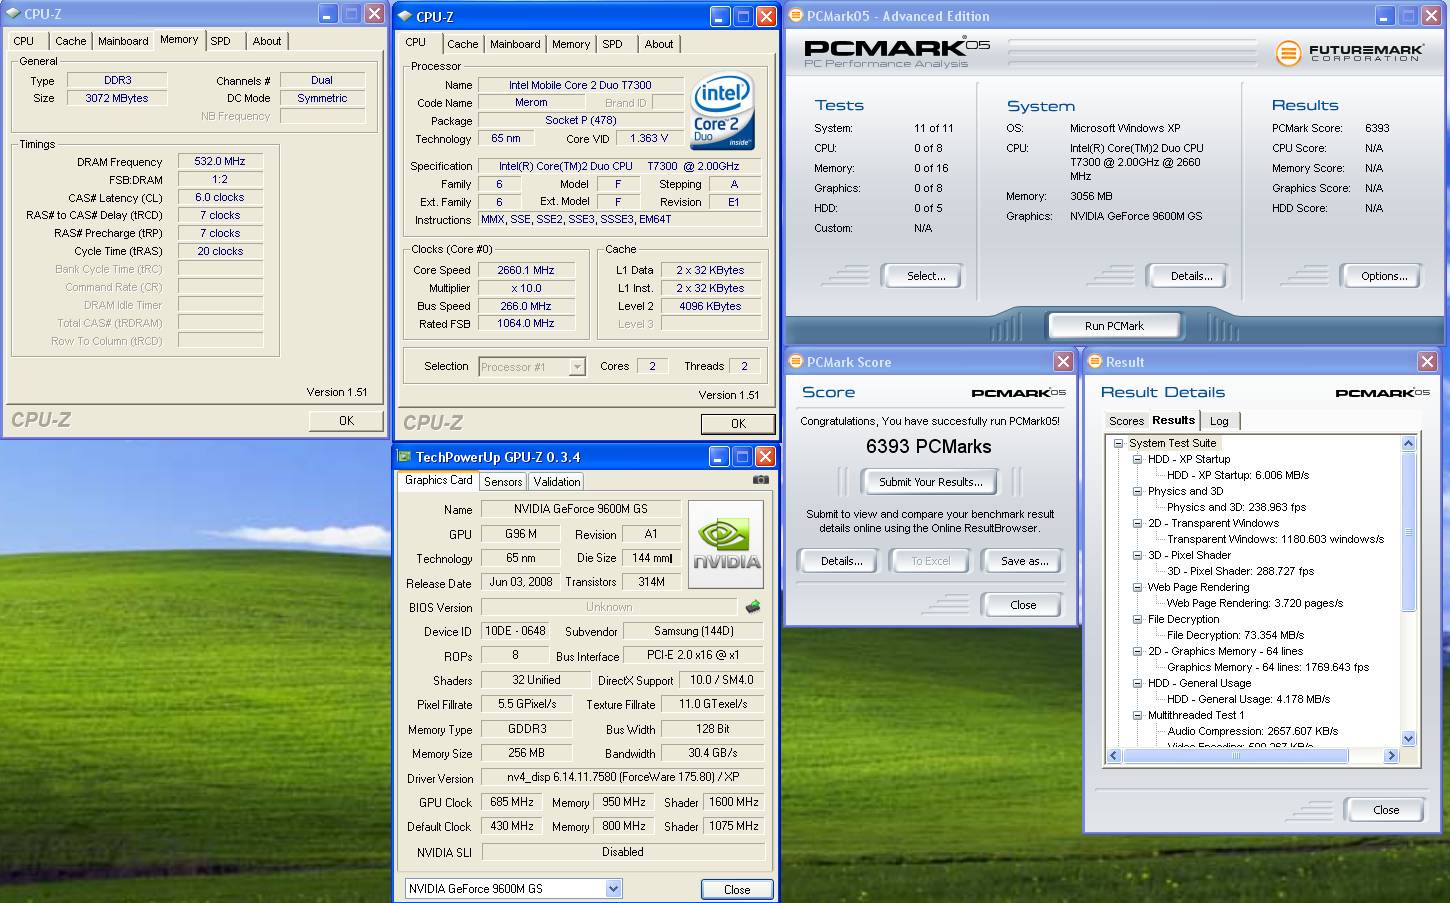
Task: Collapse the 3D - Pixel Shader node
Action: point(1137,555)
